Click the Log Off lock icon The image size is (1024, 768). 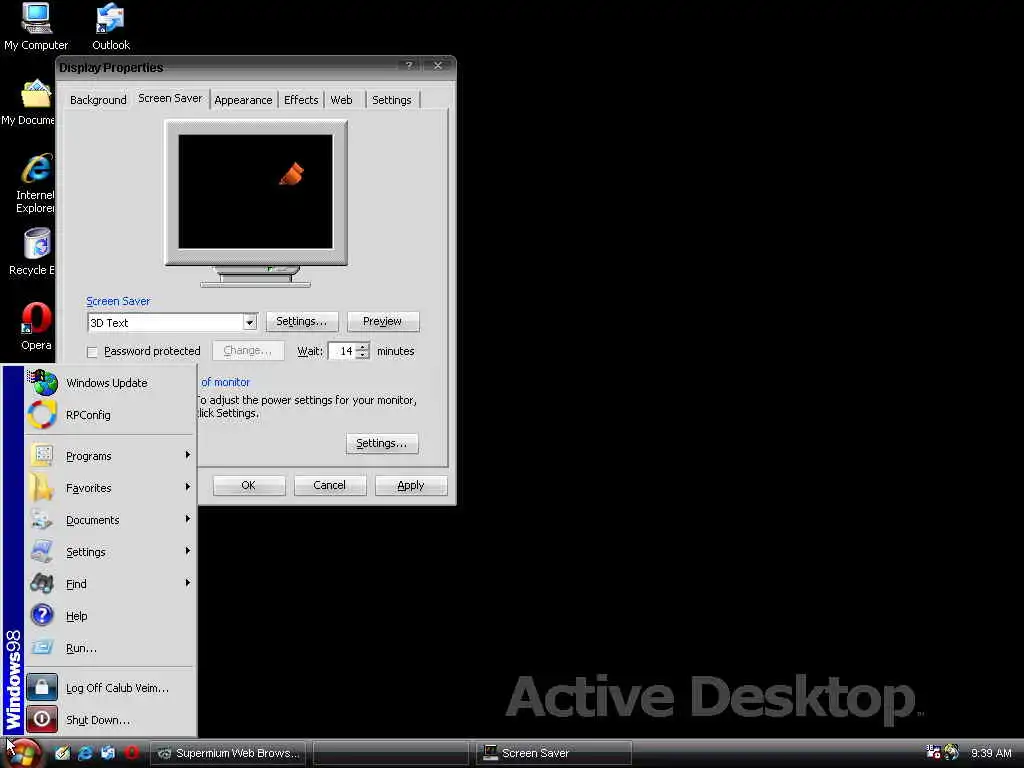pos(42,687)
